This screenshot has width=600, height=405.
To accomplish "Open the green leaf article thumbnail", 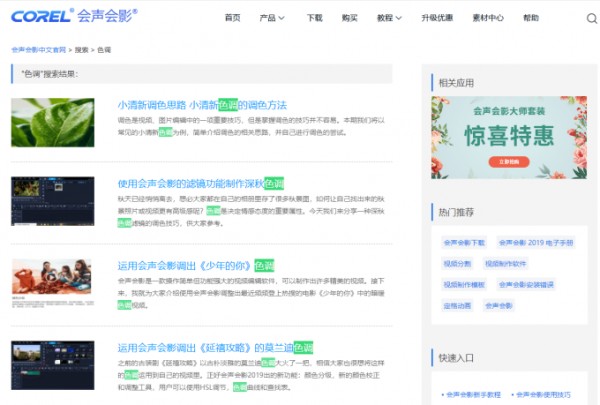I will [53, 122].
